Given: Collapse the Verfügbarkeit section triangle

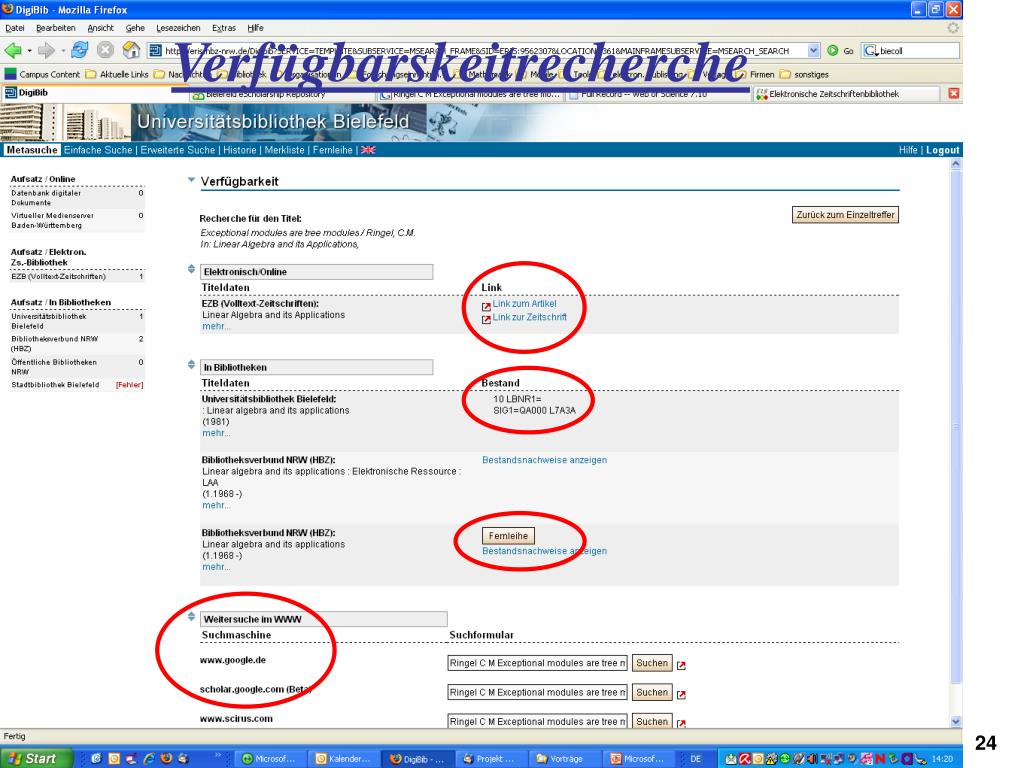Looking at the screenshot, I should (x=191, y=180).
